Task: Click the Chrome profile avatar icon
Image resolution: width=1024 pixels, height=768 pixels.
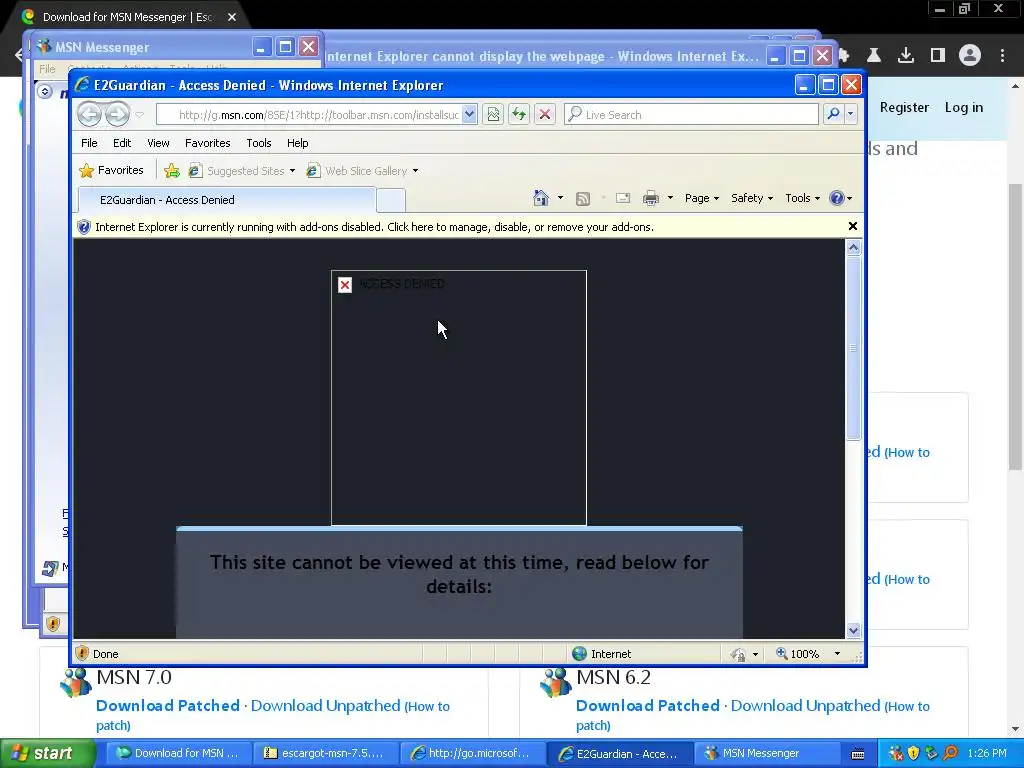Action: pyautogui.click(x=970, y=56)
